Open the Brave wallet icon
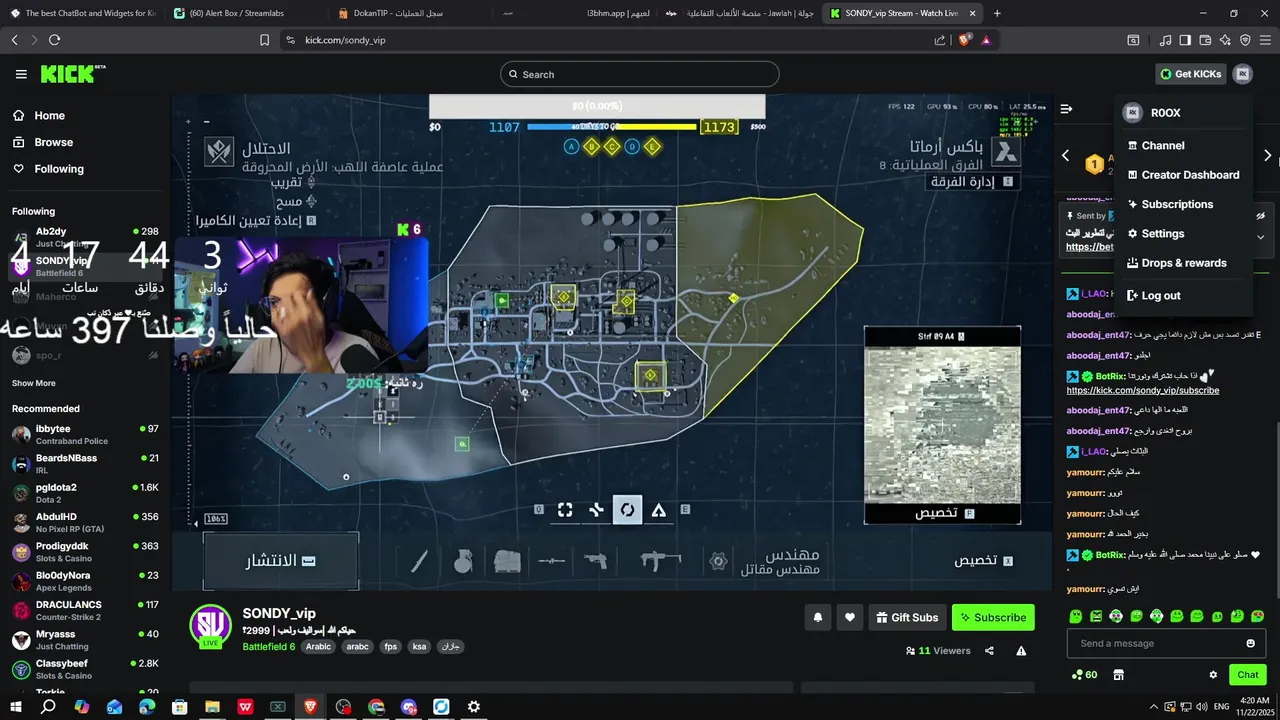Viewport: 1280px width, 720px height. coord(1205,40)
